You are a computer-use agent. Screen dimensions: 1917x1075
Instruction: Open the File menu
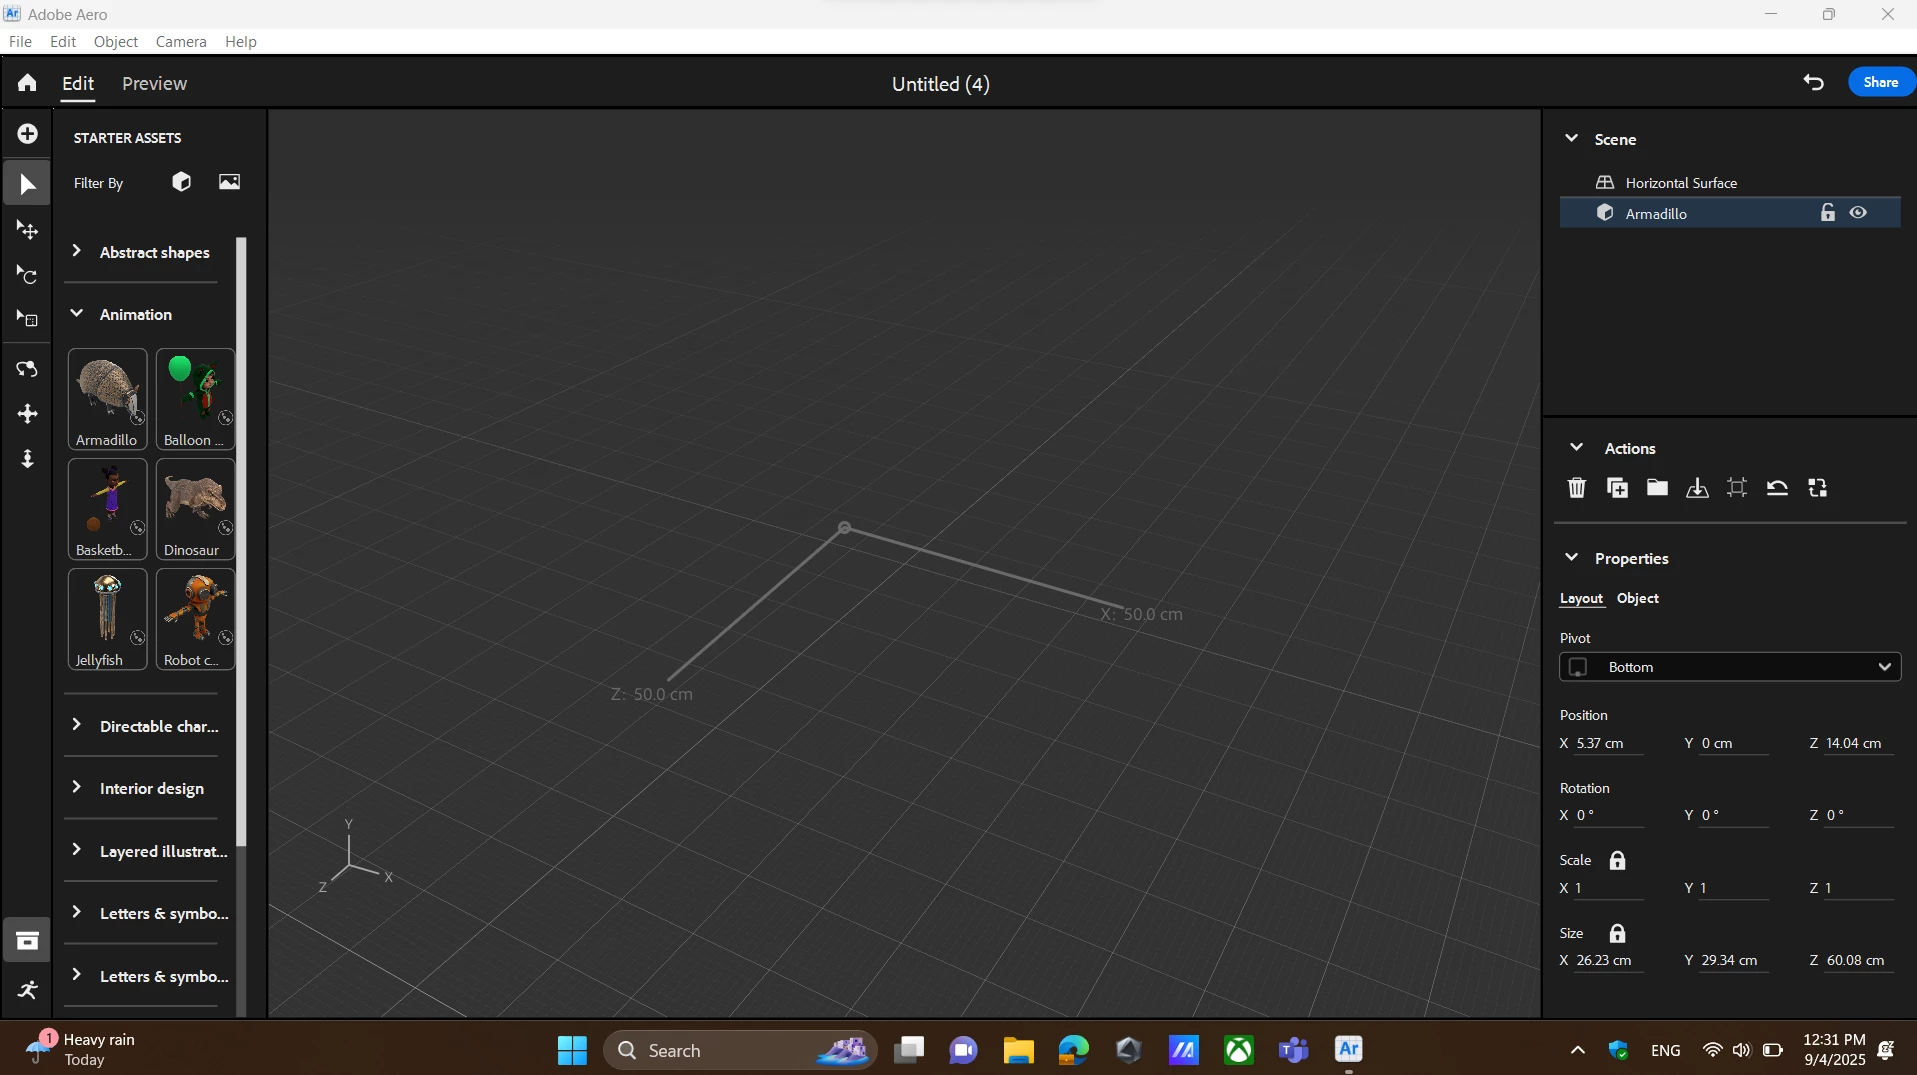tap(20, 41)
